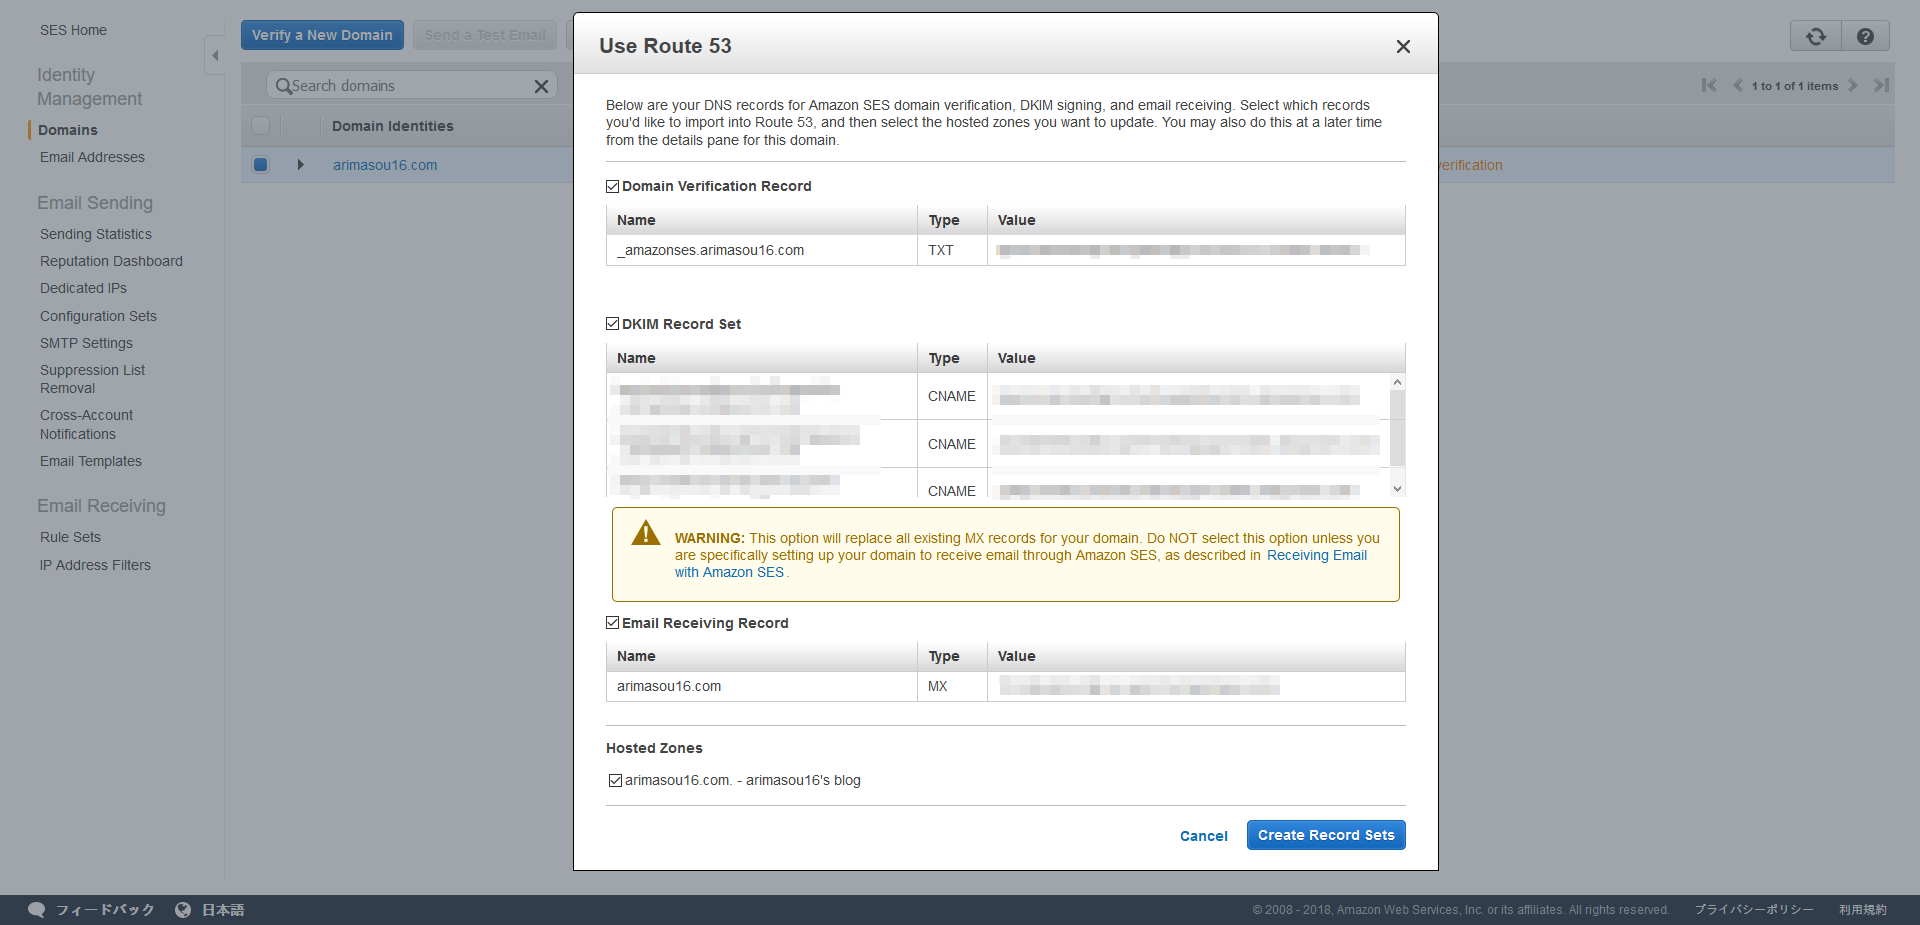
Task: Click the globe language icon
Action: [183, 910]
